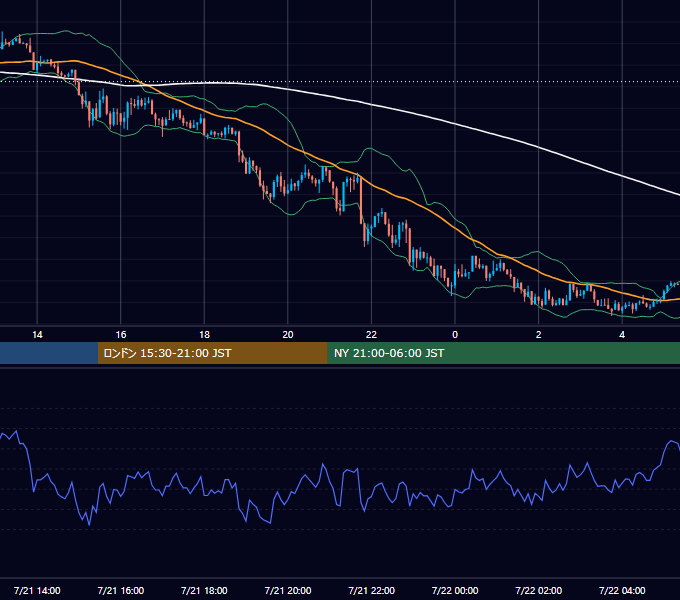Viewport: 680px width, 600px height.
Task: Select the upper chart axis label 22
Action: point(371,335)
